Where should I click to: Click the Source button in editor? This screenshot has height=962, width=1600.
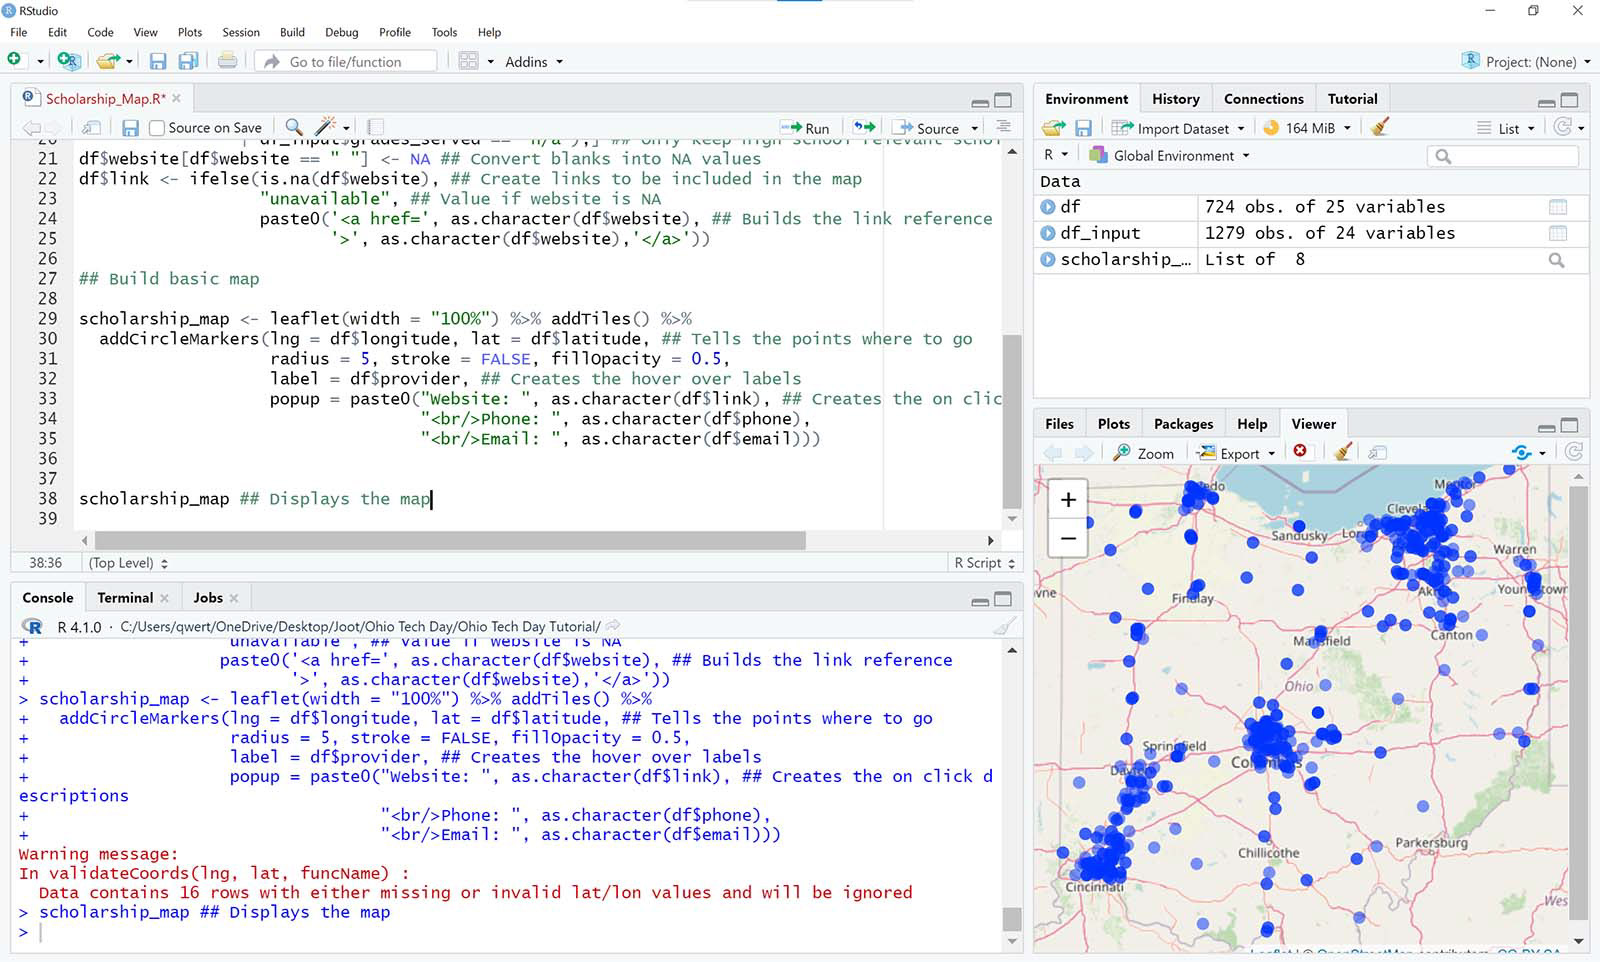coord(925,128)
